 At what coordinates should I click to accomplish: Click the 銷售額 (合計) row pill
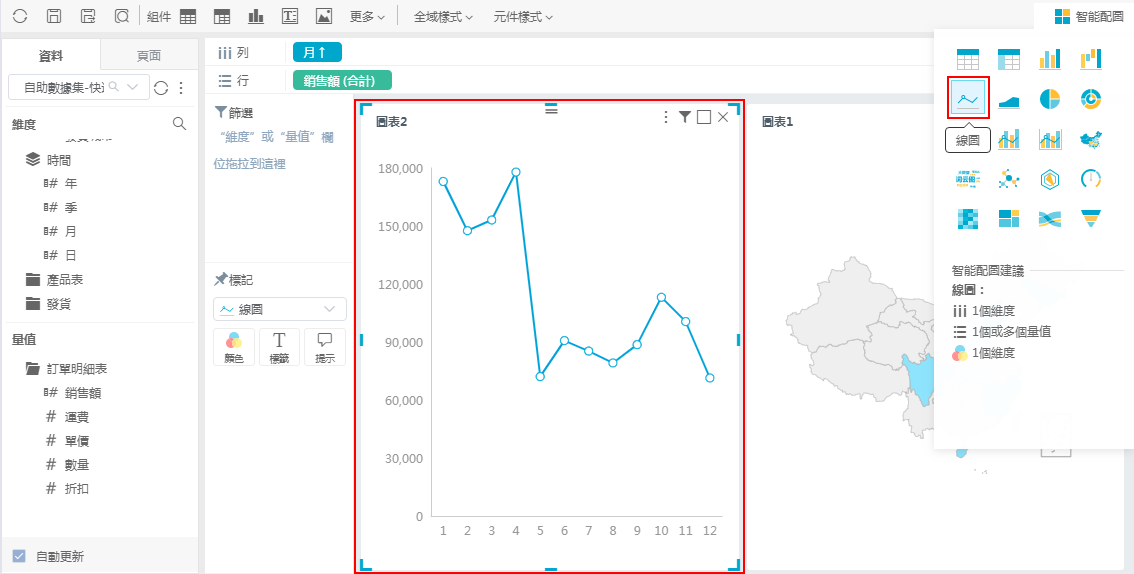pyautogui.click(x=341, y=81)
